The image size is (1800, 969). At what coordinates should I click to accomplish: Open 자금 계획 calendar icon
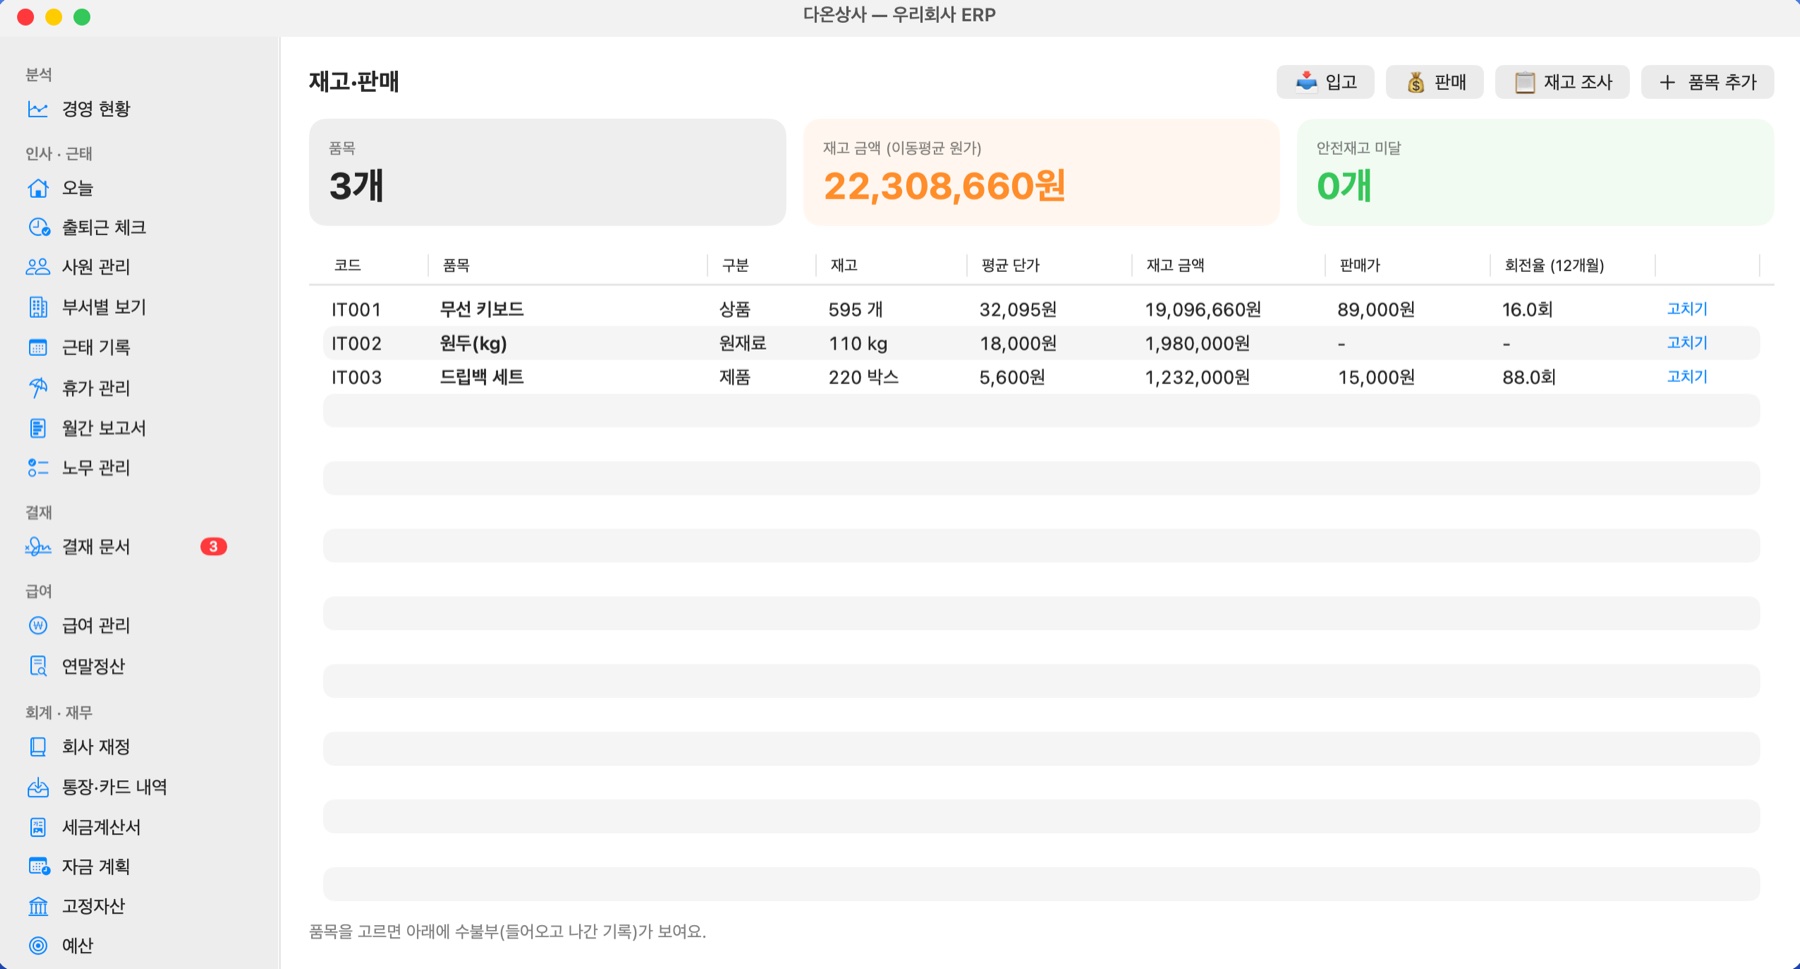(x=38, y=866)
